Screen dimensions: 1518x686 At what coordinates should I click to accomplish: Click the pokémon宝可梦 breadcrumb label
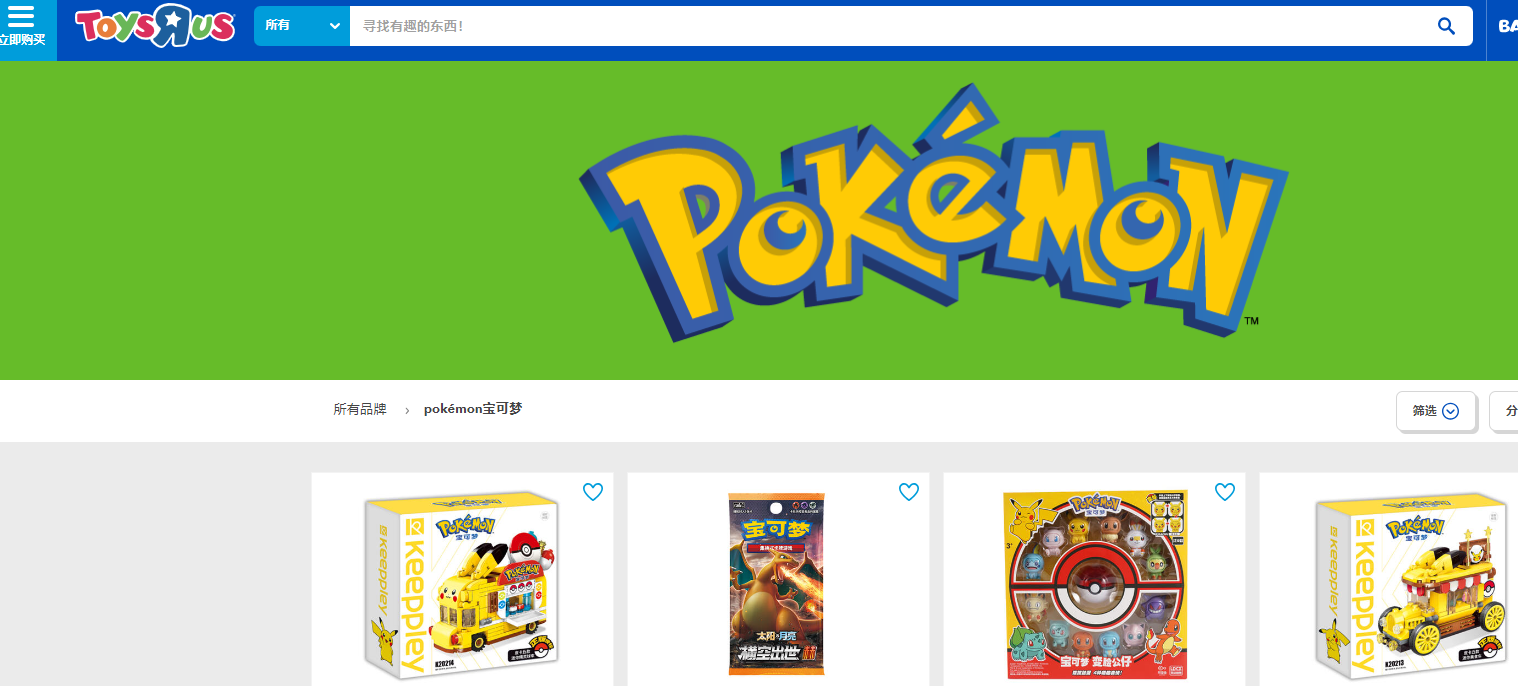click(x=473, y=410)
